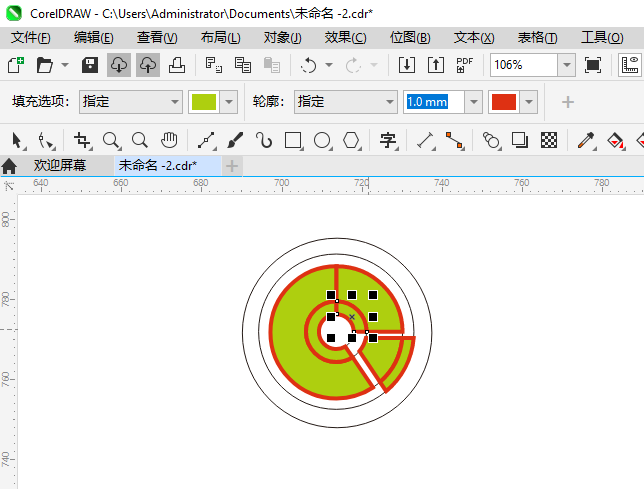Select the Blend effects tool

(x=492, y=140)
